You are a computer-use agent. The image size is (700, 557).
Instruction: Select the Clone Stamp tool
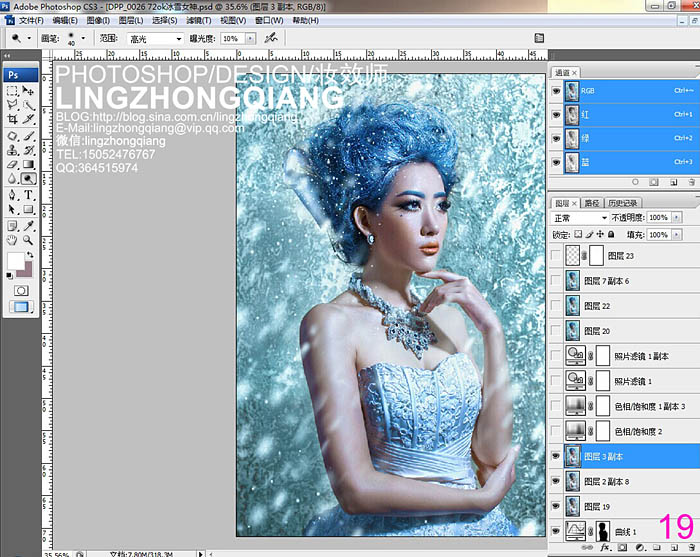click(x=12, y=150)
